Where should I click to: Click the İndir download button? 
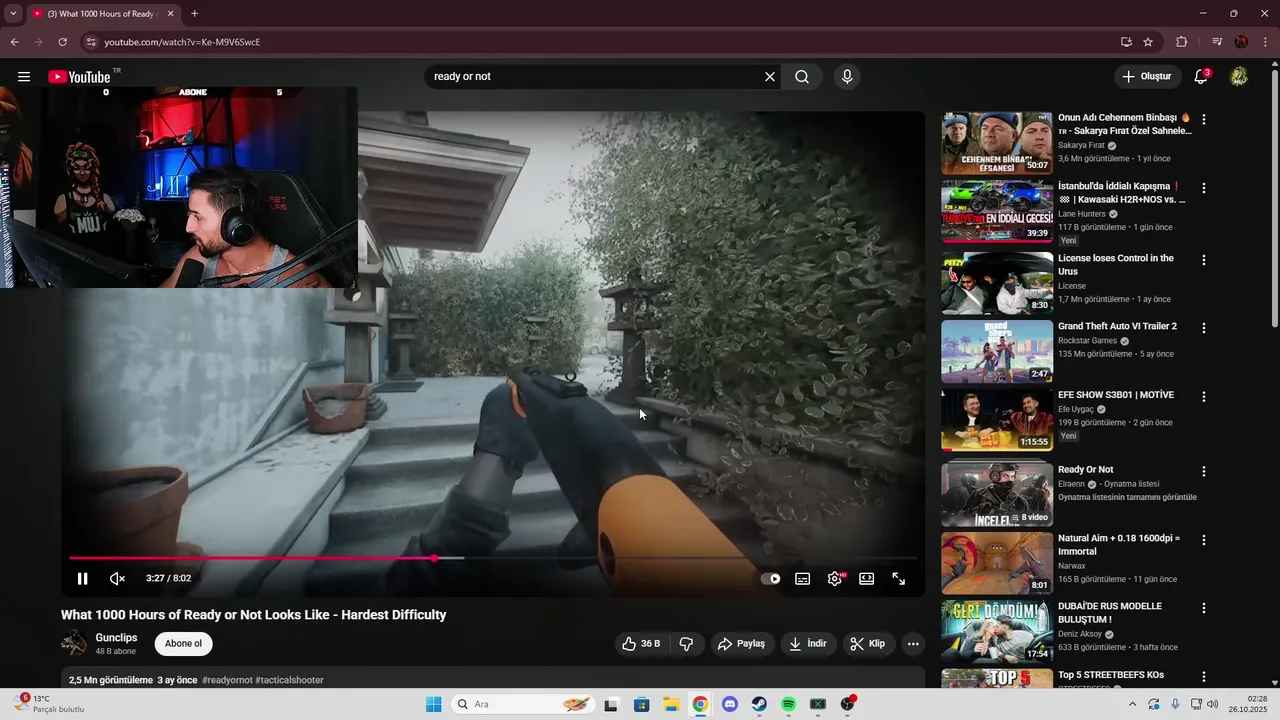click(809, 644)
